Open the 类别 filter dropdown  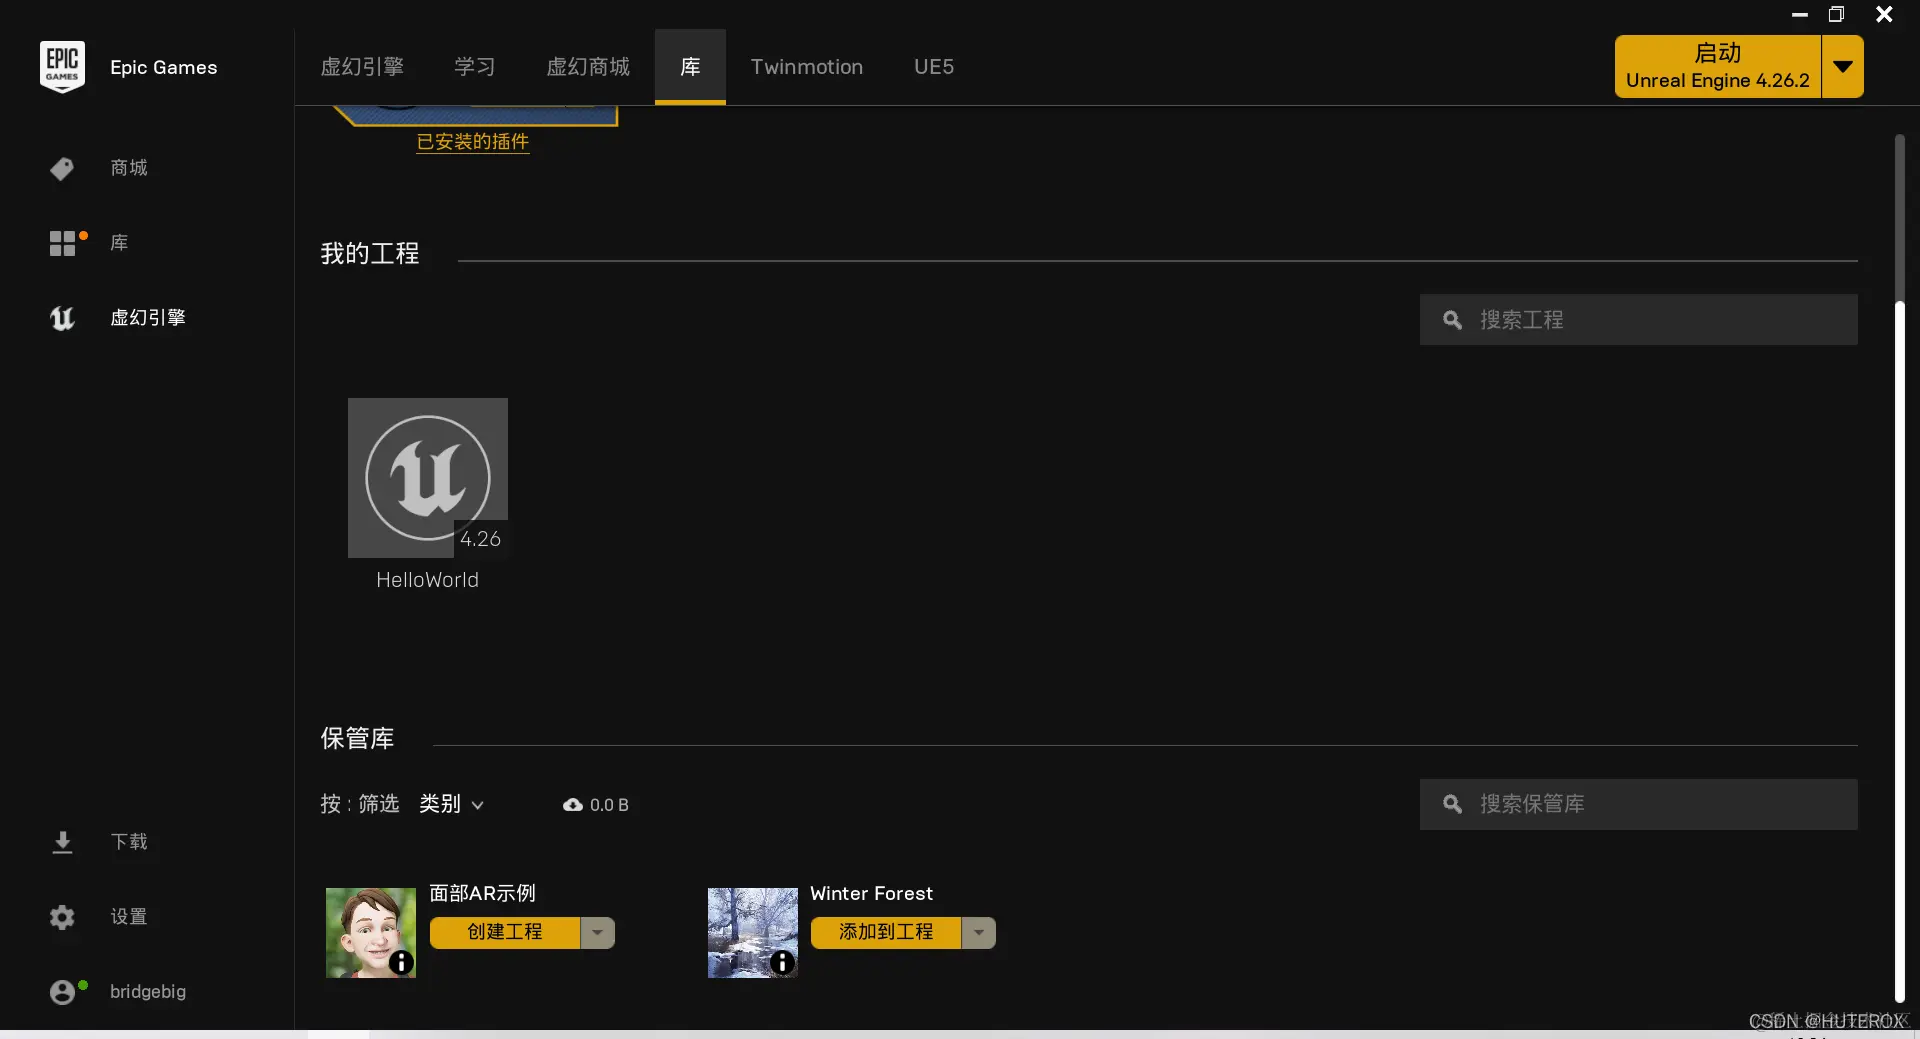click(452, 804)
